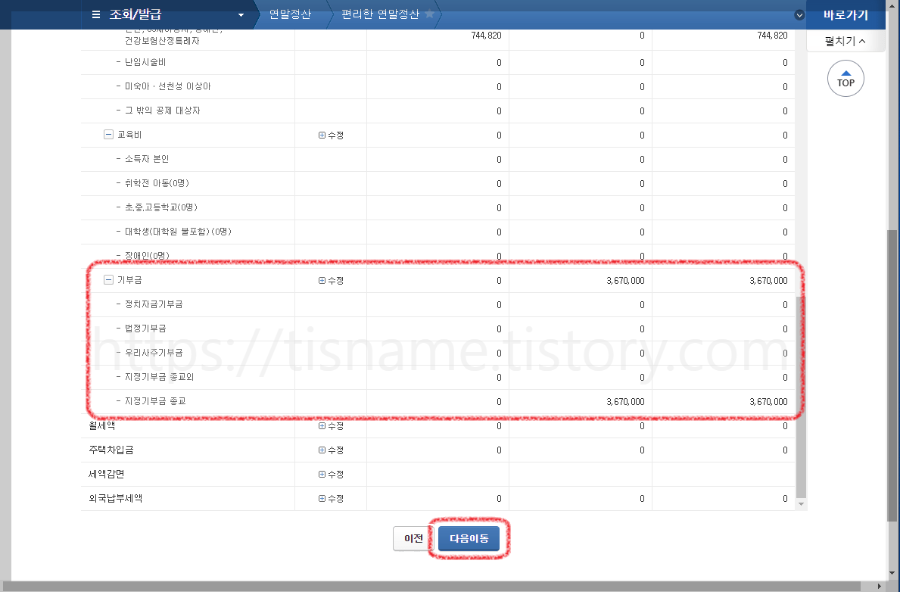
Task: Select the 초,중,고등학교(0명) row label
Action: pyautogui.click(x=161, y=207)
